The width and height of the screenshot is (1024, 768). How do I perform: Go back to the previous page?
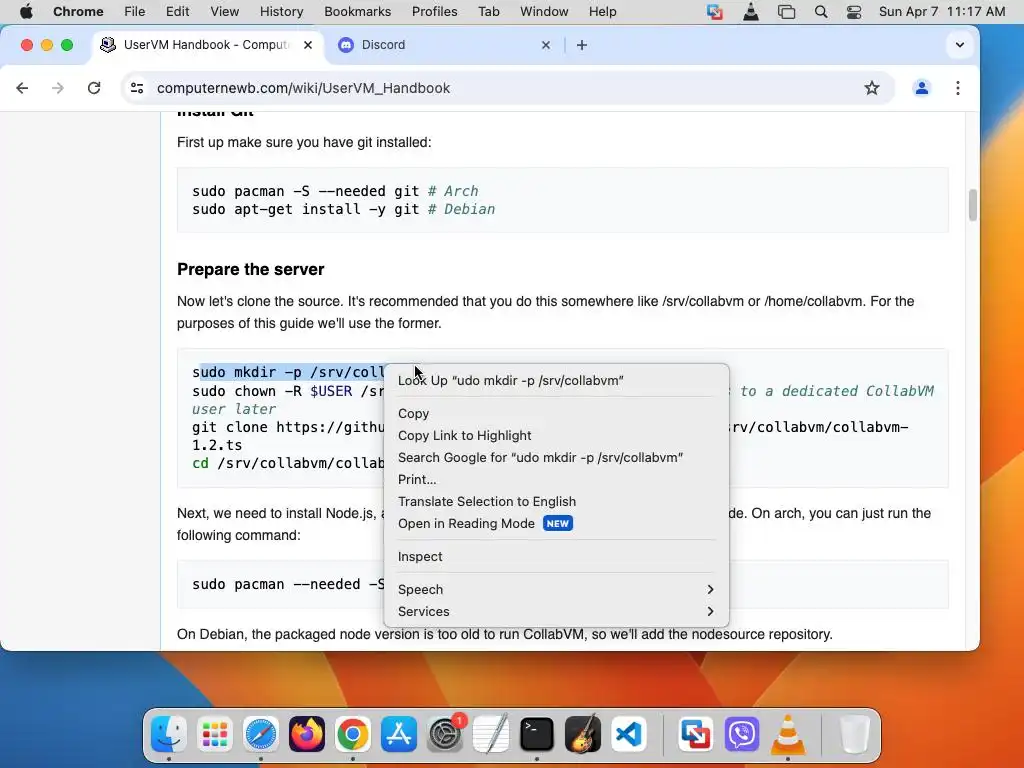[22, 88]
